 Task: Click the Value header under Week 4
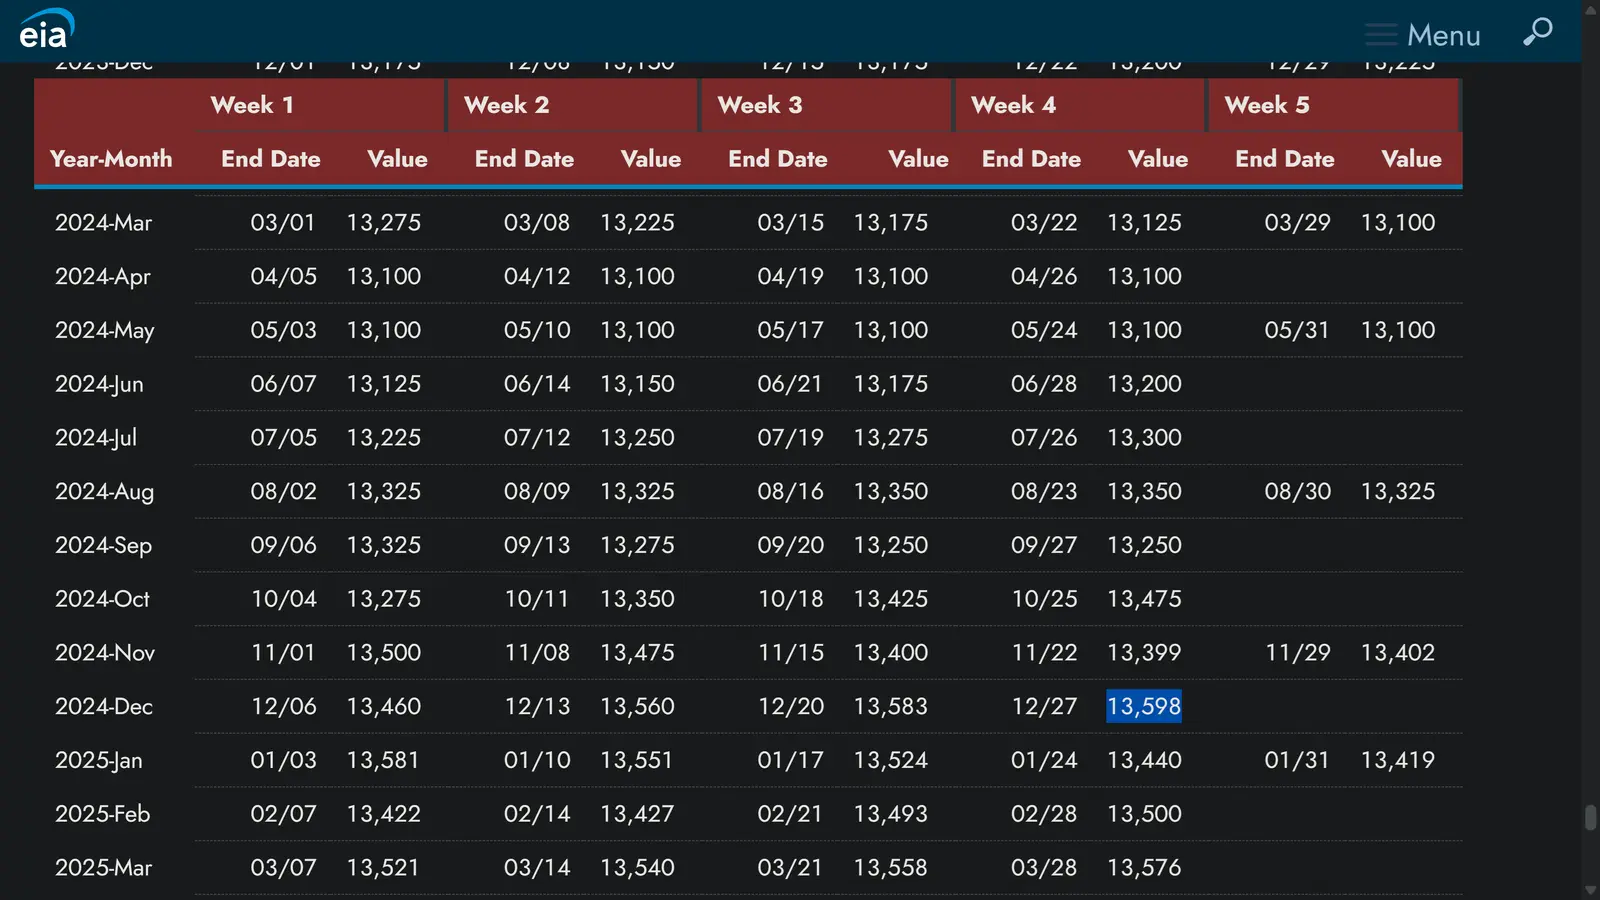coord(1157,158)
